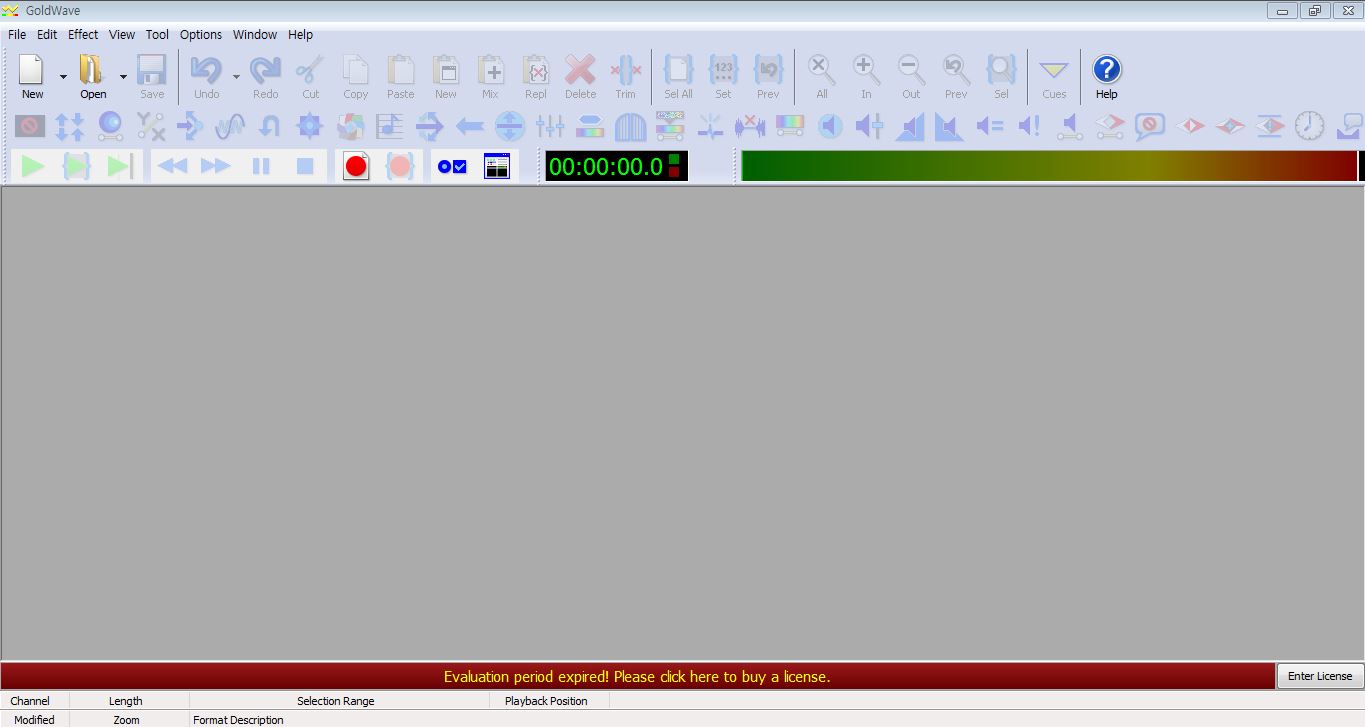Click the green-to-red VU level meter

(1049, 166)
